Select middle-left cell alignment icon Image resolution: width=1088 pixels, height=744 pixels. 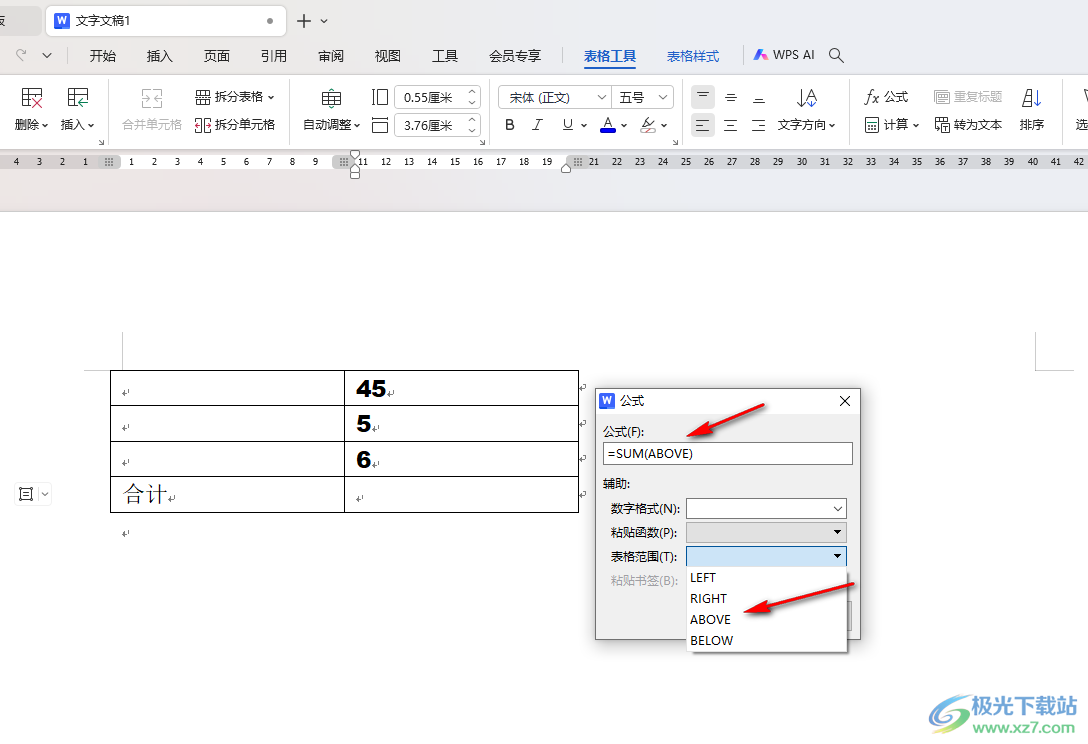coord(703,126)
